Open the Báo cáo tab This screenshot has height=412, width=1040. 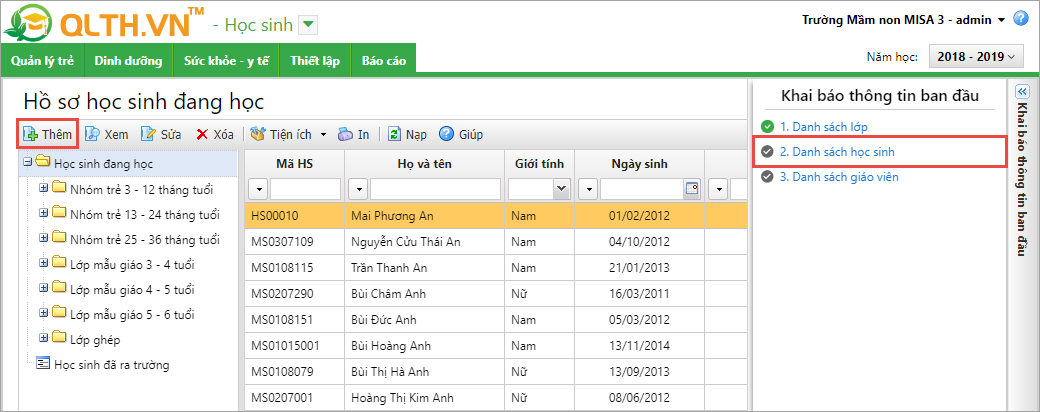pos(383,61)
